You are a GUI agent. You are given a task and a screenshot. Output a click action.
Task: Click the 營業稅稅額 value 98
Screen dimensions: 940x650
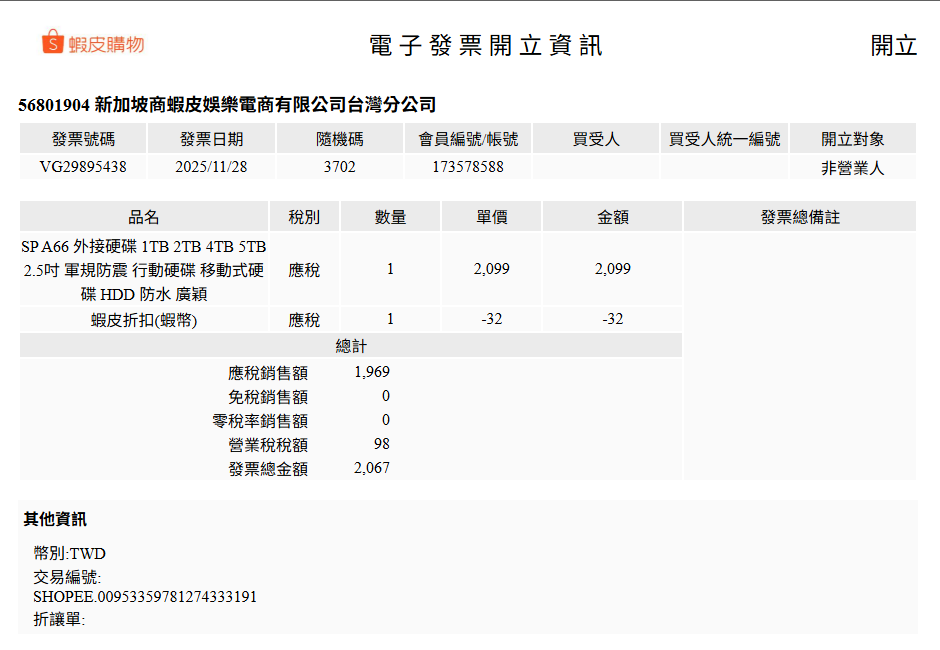coord(381,444)
